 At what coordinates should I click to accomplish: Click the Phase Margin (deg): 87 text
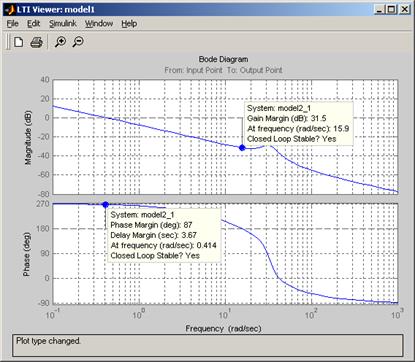pyautogui.click(x=151, y=225)
